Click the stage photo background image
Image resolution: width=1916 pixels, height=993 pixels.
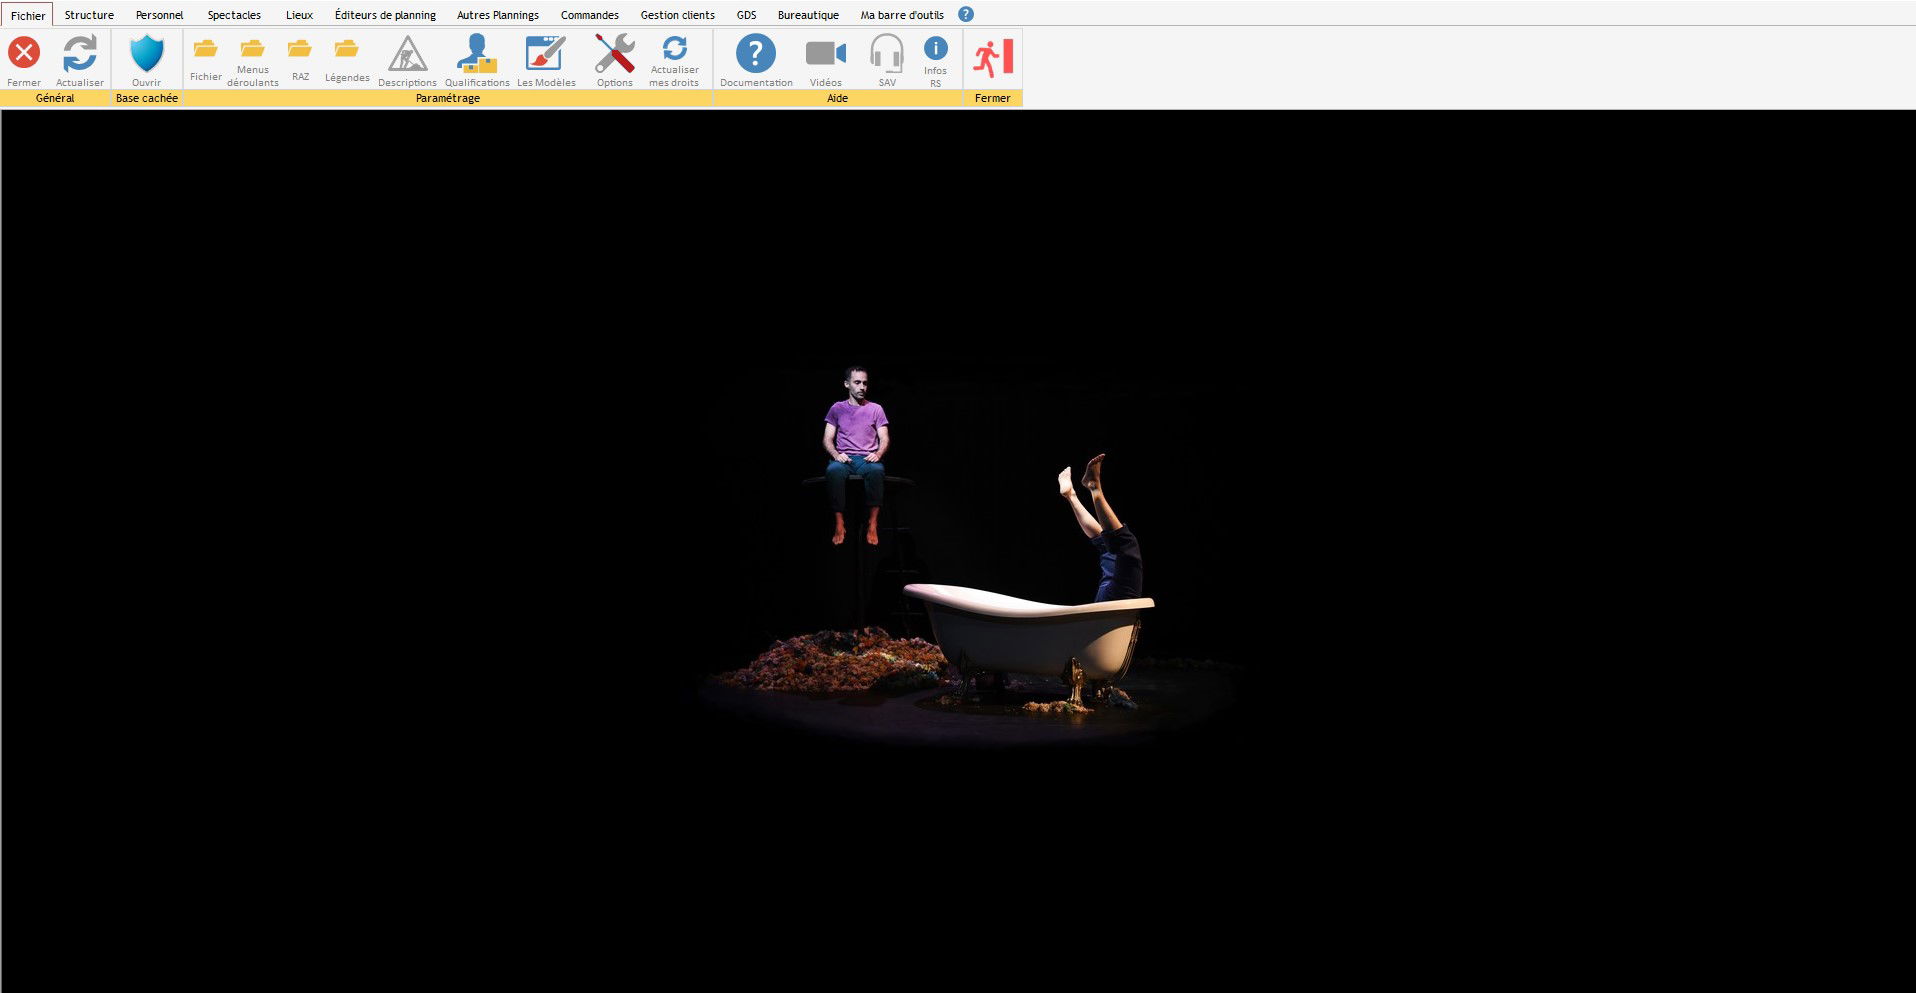[958, 550]
